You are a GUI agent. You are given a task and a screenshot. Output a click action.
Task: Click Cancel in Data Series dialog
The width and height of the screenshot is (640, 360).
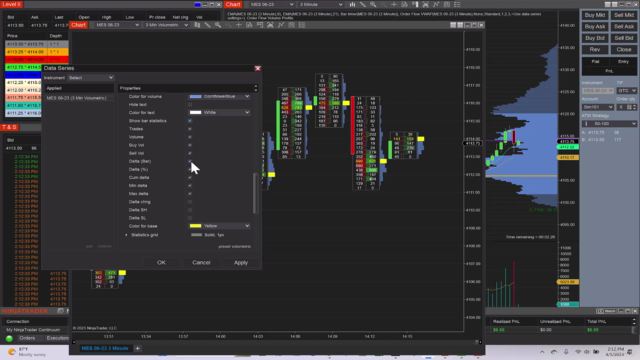point(201,262)
